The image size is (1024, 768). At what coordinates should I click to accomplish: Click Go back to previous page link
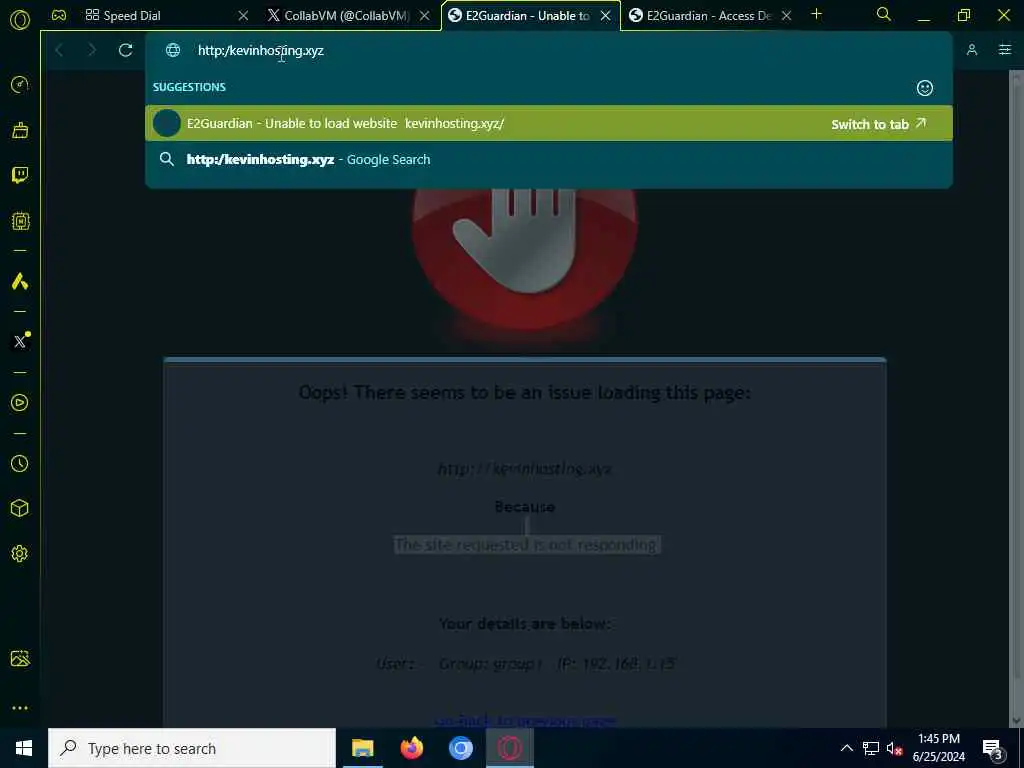[x=525, y=721]
